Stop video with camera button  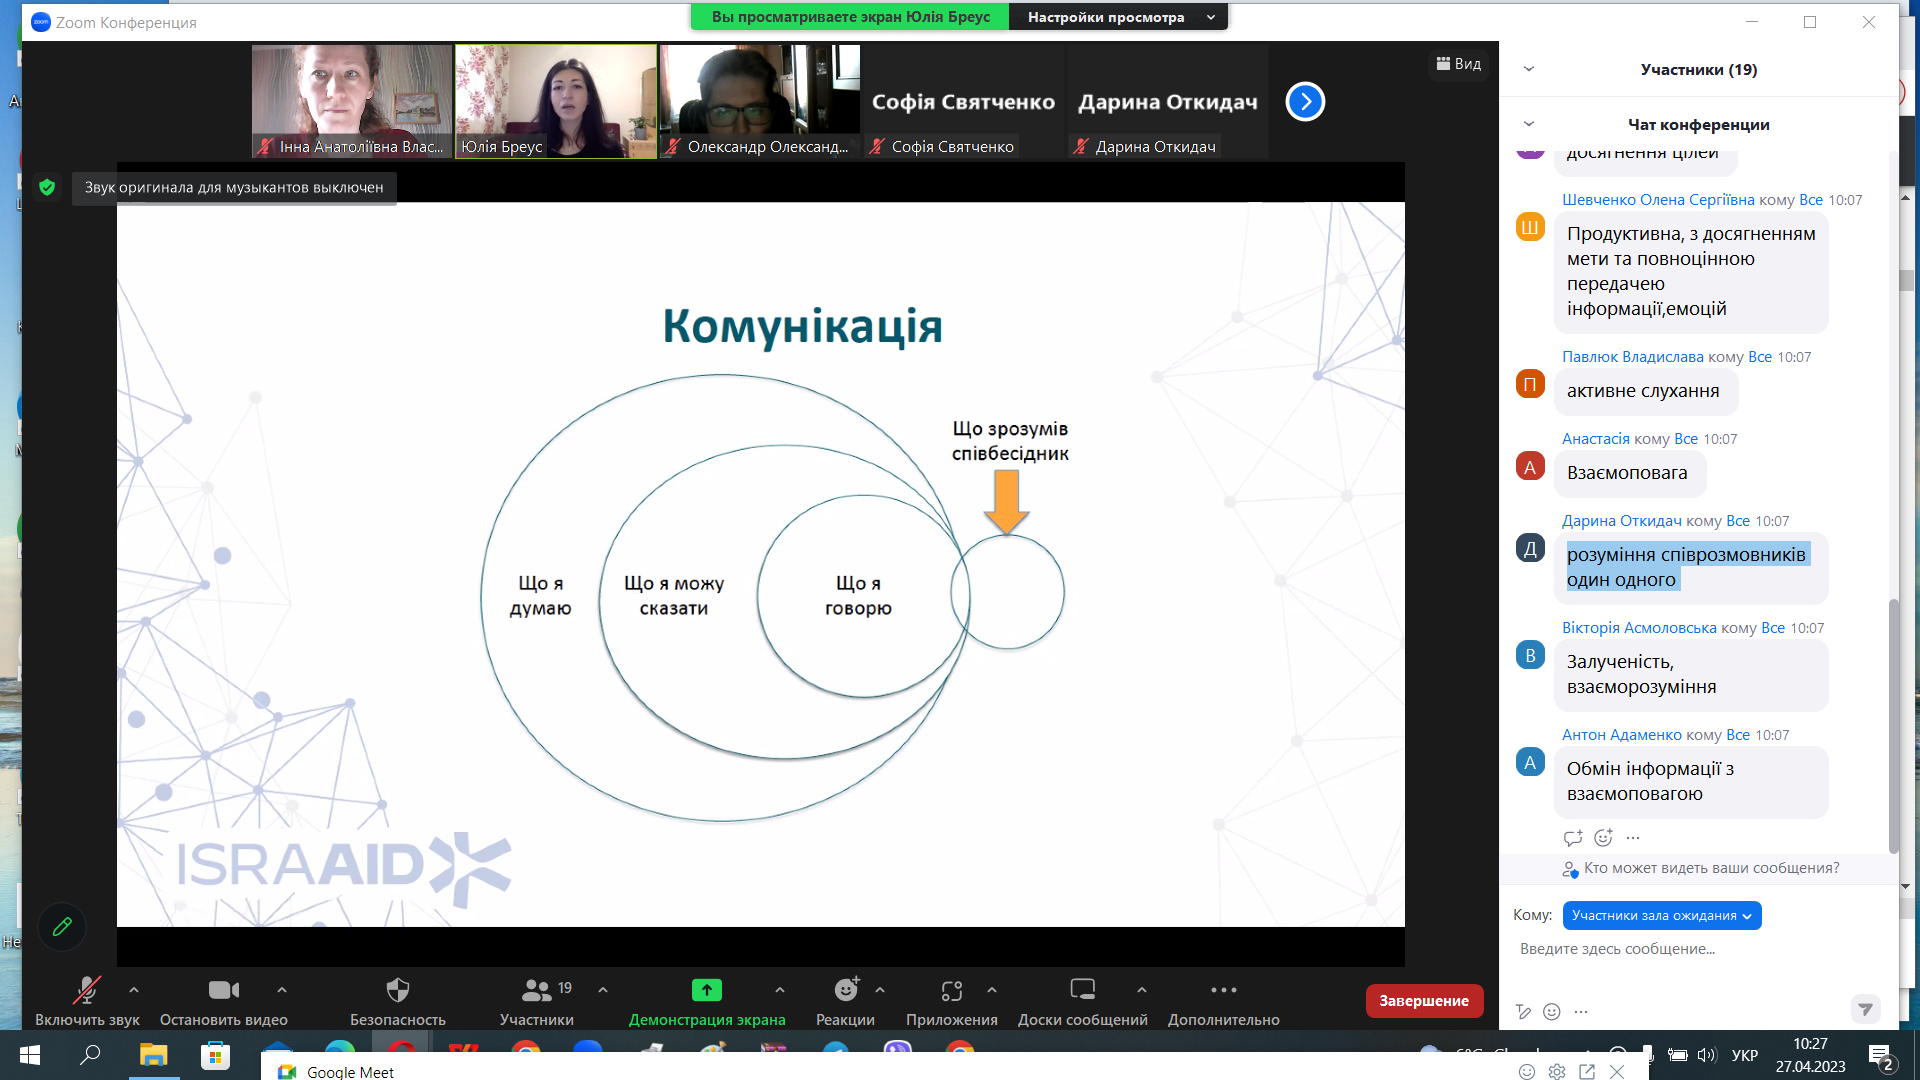click(x=223, y=991)
